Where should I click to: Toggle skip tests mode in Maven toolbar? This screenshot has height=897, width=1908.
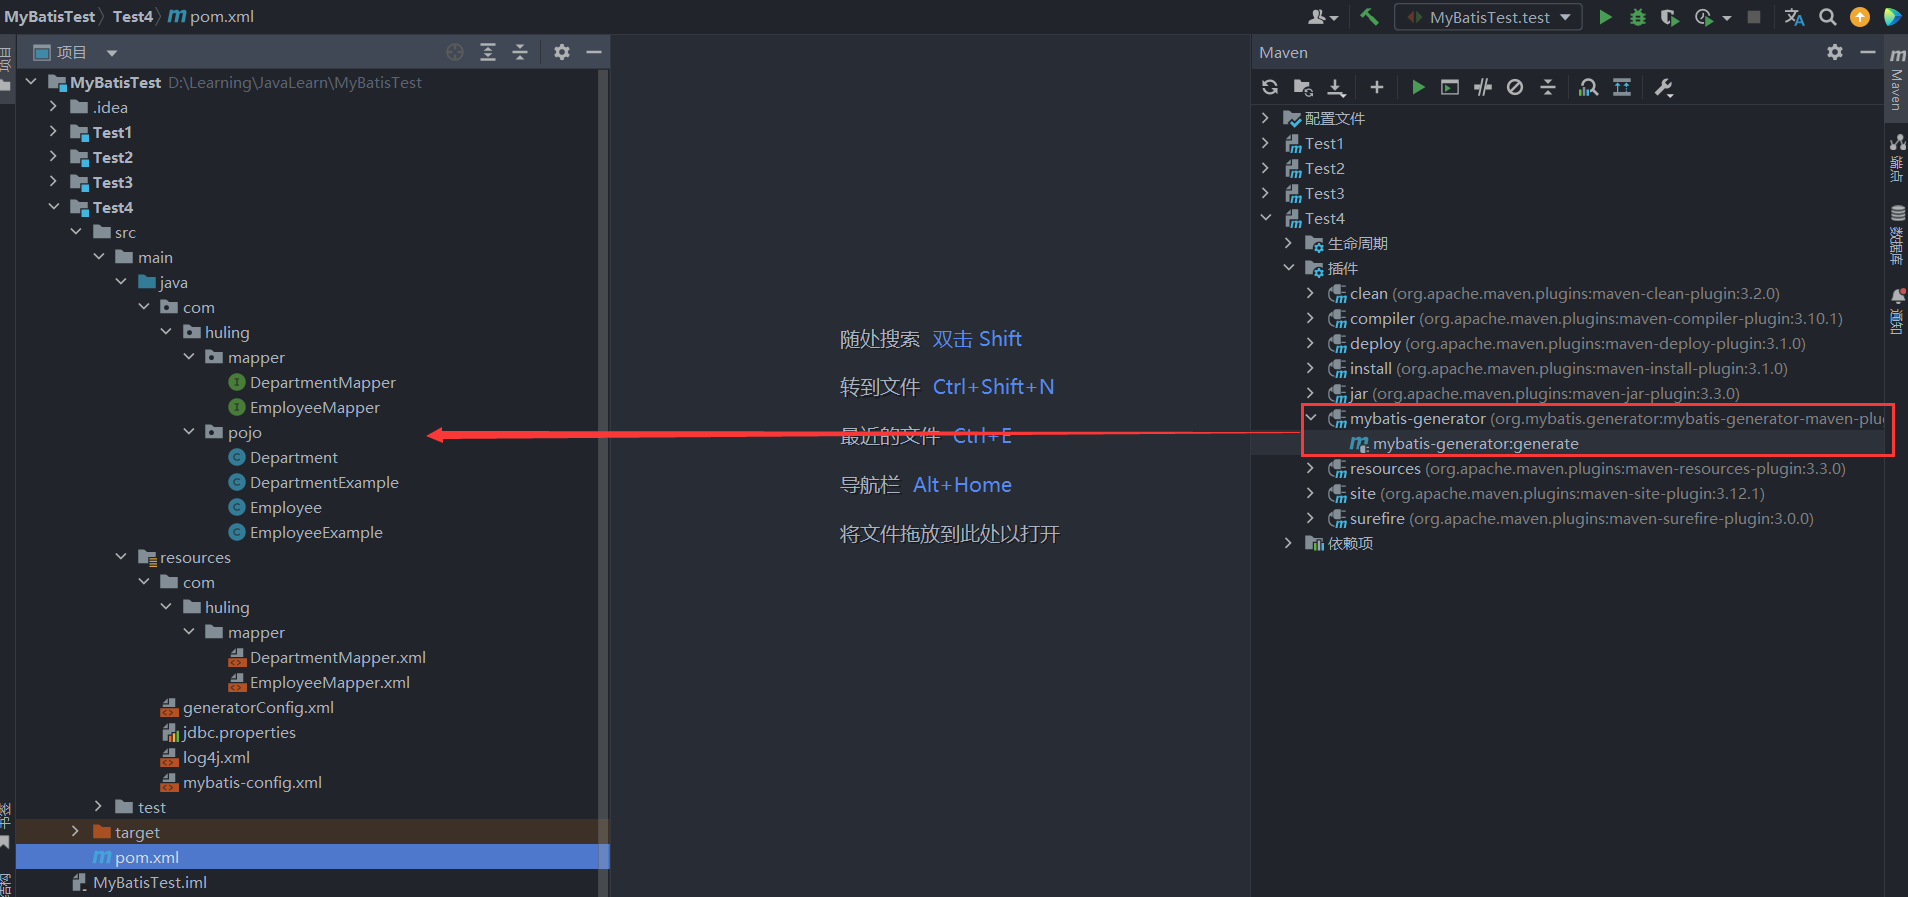(1515, 87)
